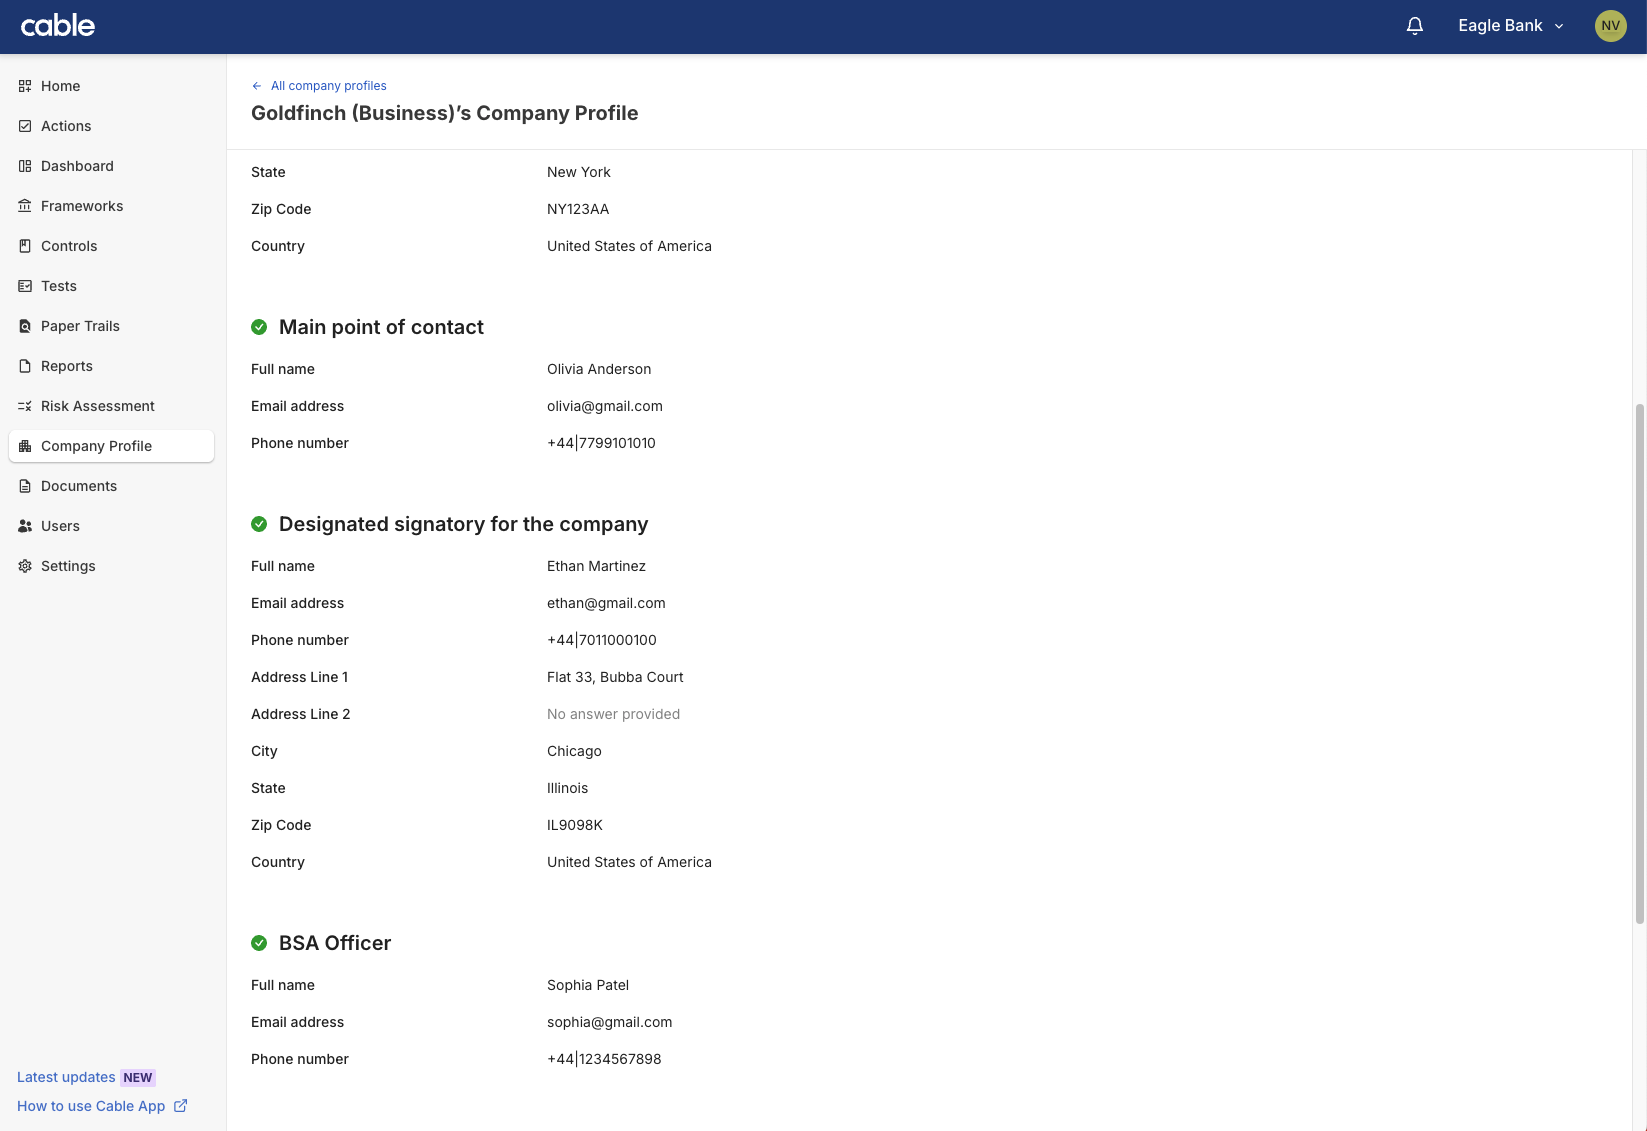Viewport: 1647px width, 1131px height.
Task: Open the Dashboard menu item
Action: click(77, 166)
